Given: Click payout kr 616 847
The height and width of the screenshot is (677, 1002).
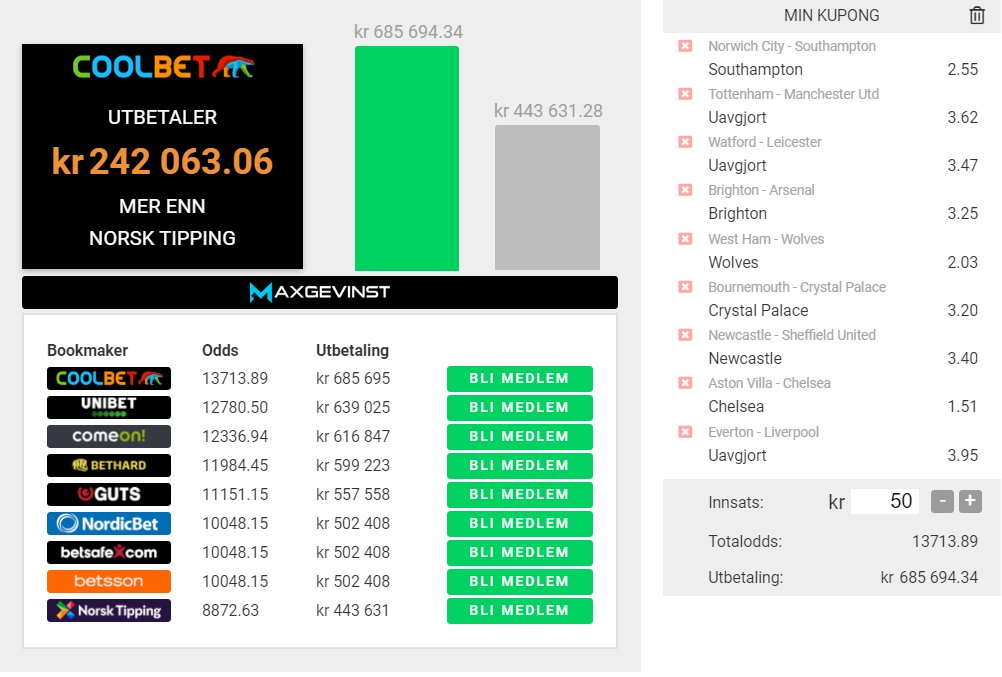Looking at the screenshot, I should point(353,437).
